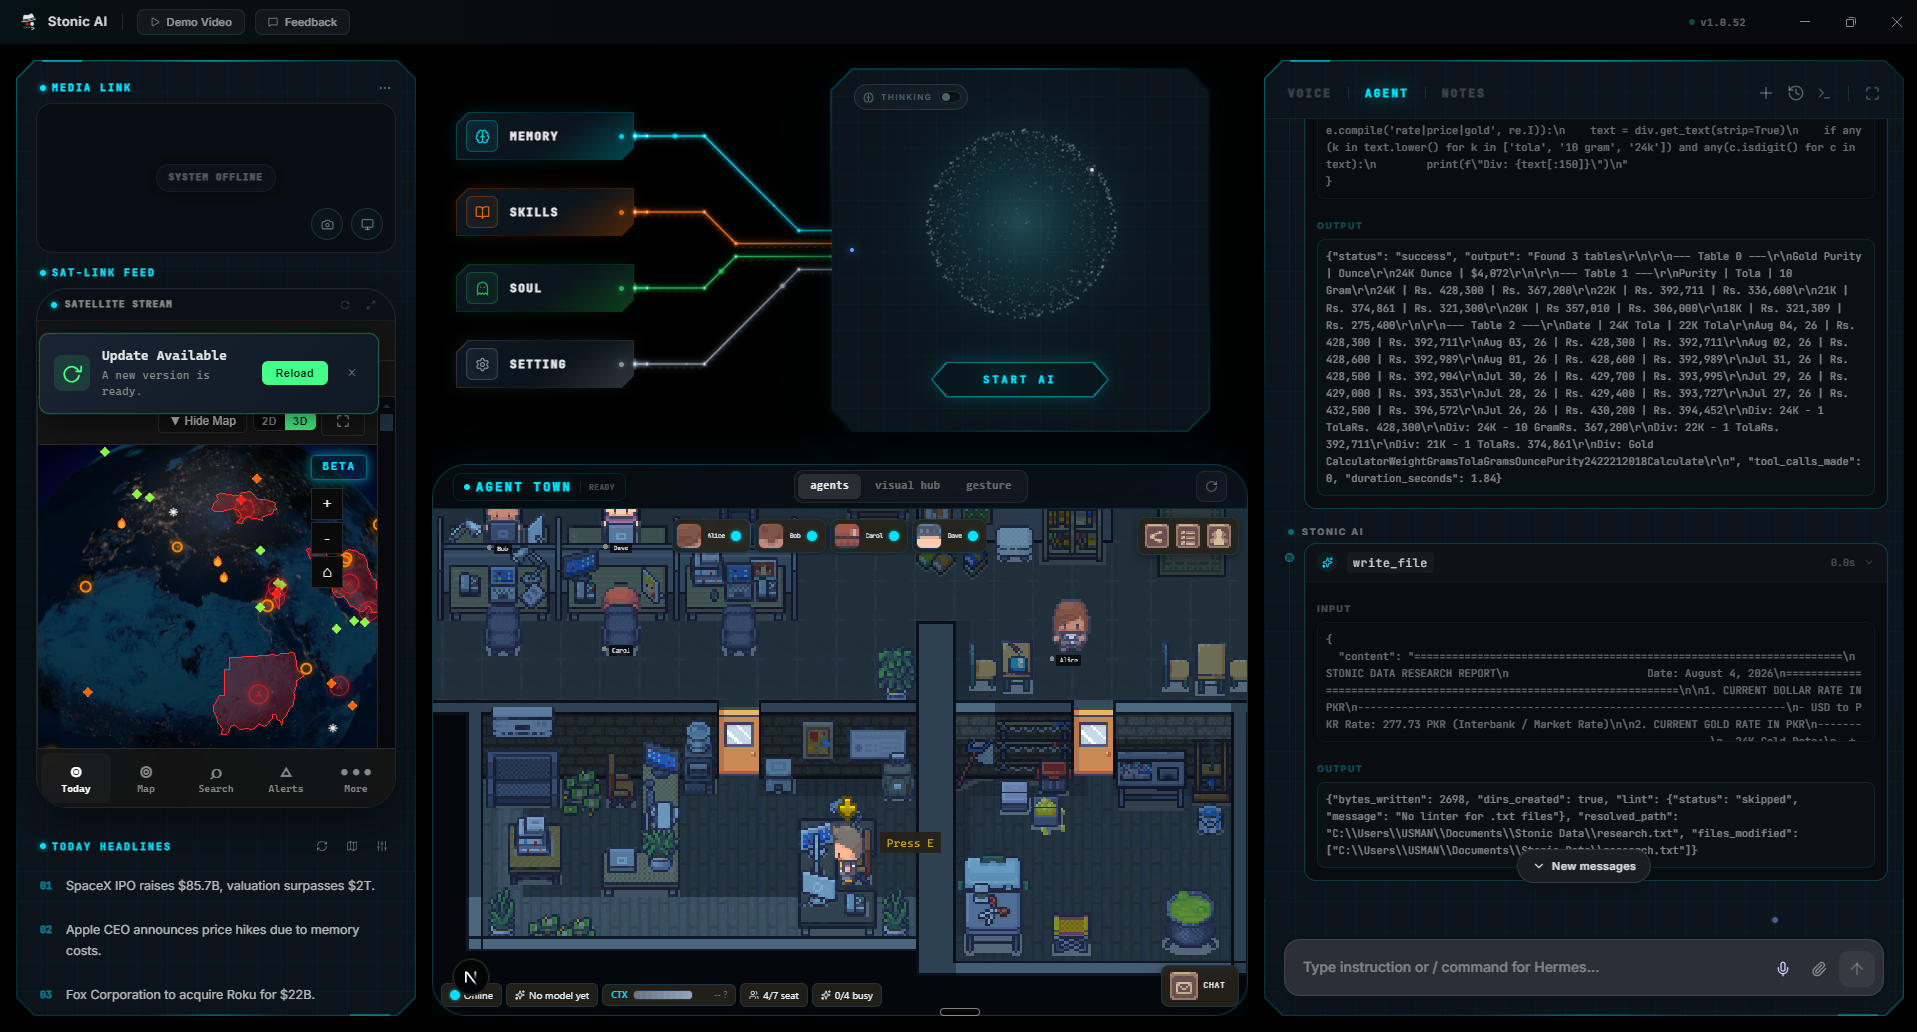Open the More menu in satellite feed
The image size is (1917, 1032).
pos(356,779)
